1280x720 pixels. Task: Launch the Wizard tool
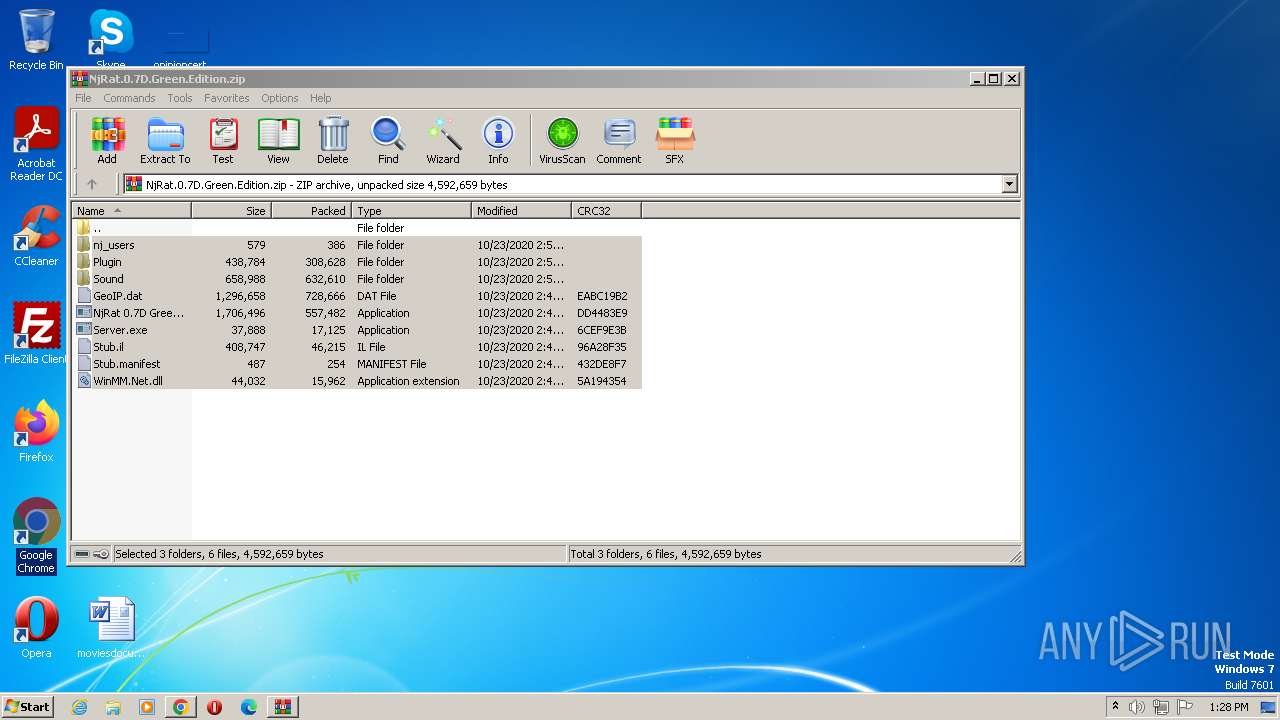(x=443, y=140)
